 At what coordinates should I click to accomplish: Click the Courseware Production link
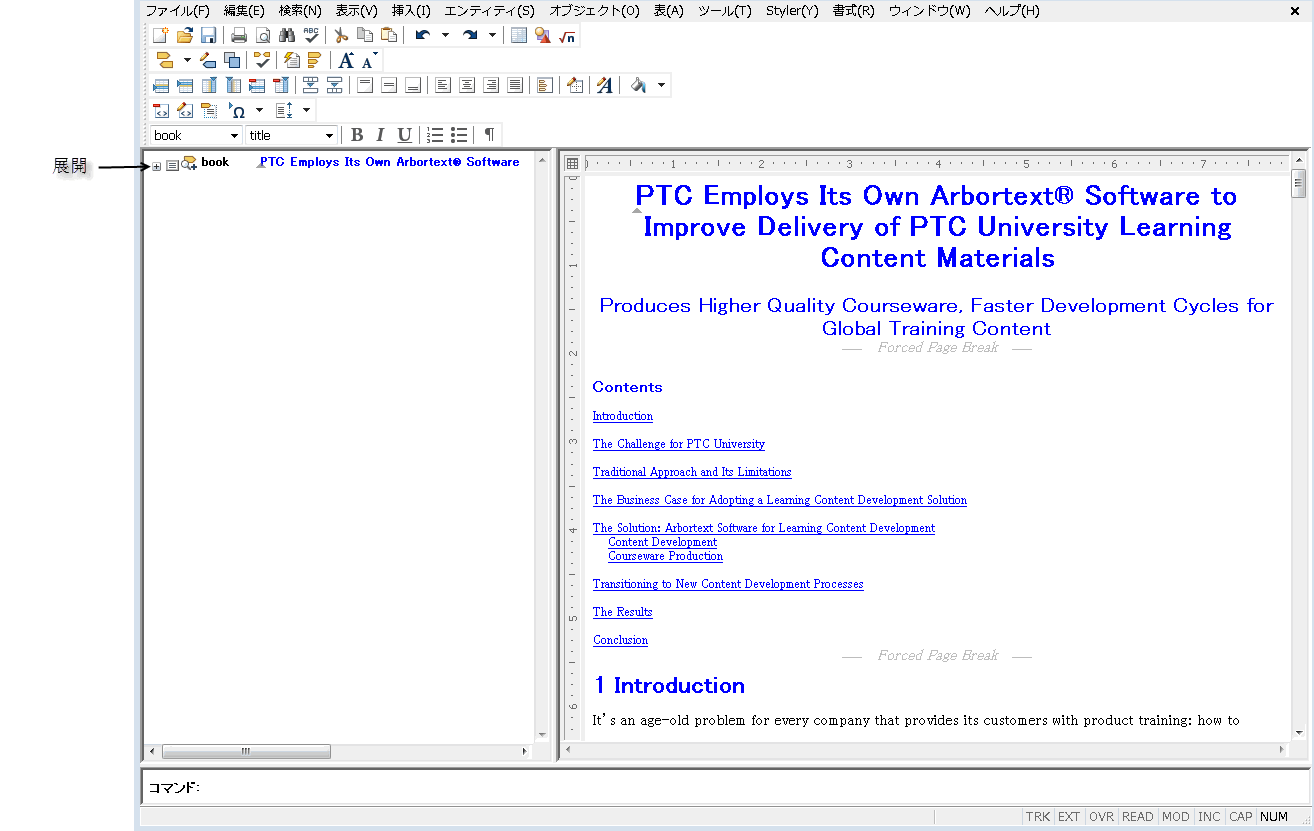665,556
